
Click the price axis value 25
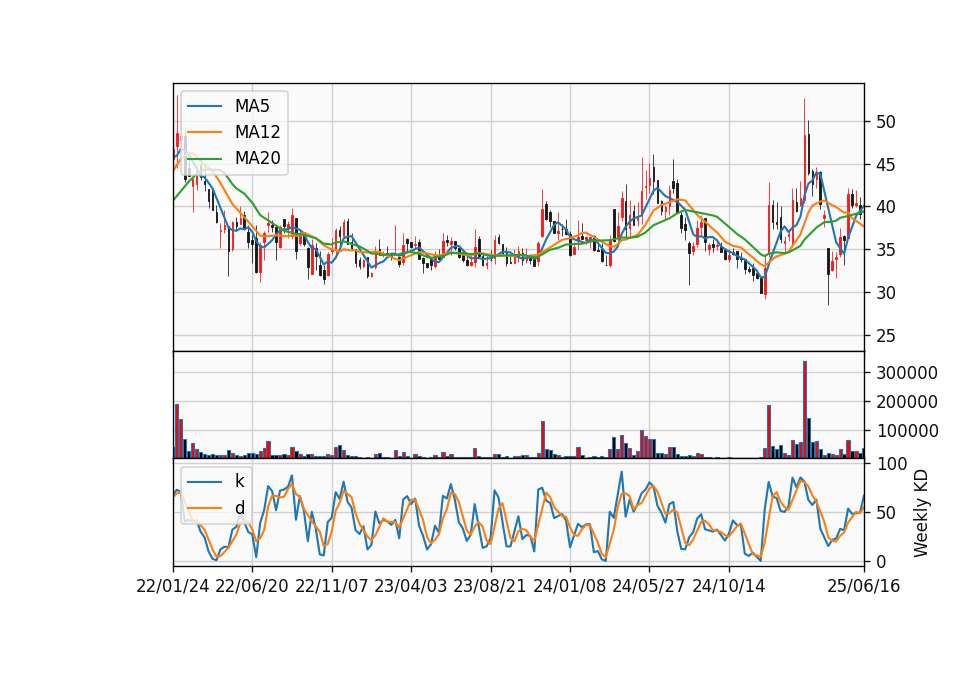click(x=886, y=336)
